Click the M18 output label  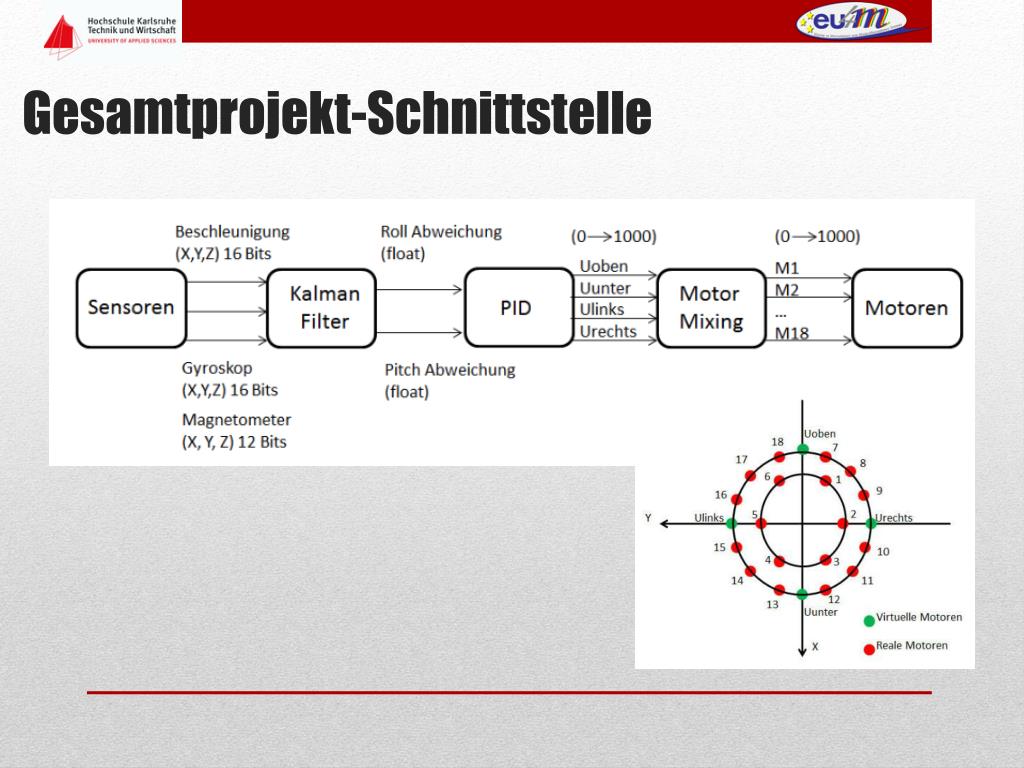tap(792, 334)
